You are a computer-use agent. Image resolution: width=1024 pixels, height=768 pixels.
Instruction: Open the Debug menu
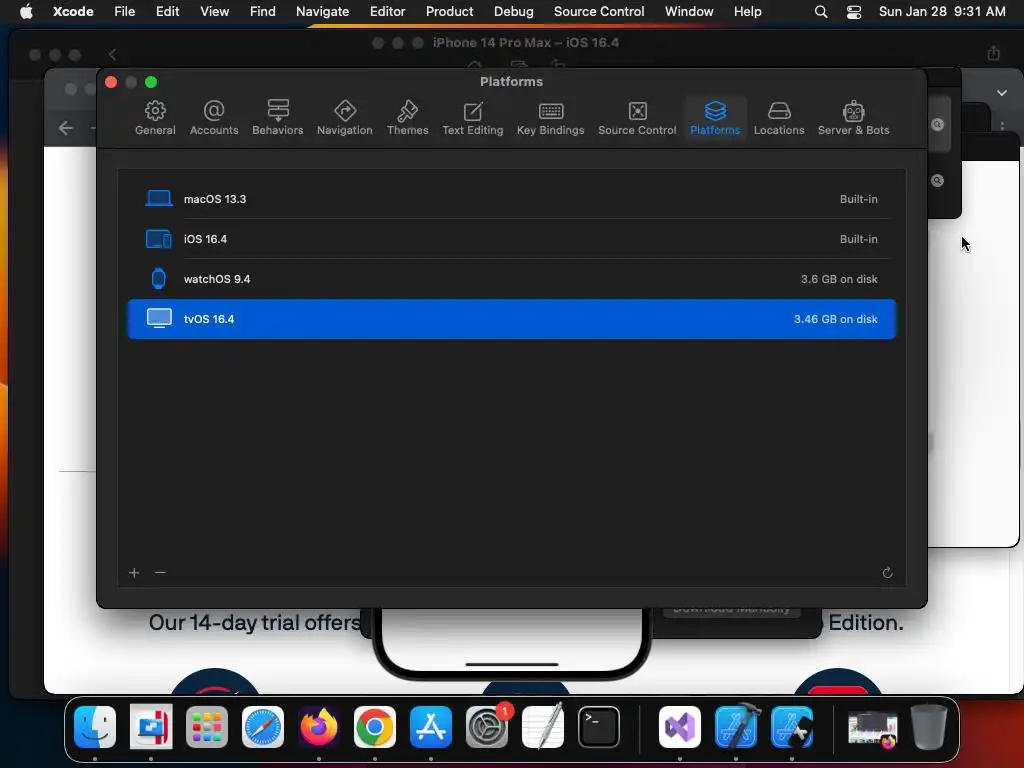point(513,12)
